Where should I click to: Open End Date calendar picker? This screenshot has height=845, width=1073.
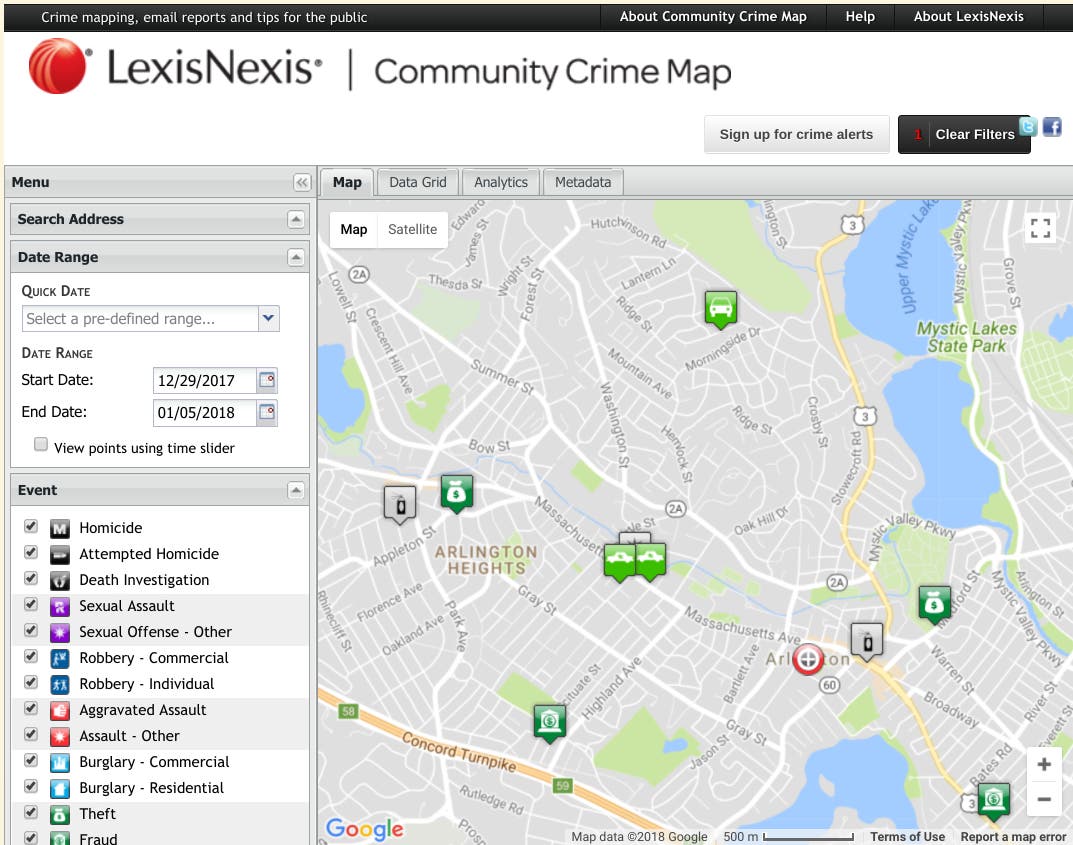(266, 412)
